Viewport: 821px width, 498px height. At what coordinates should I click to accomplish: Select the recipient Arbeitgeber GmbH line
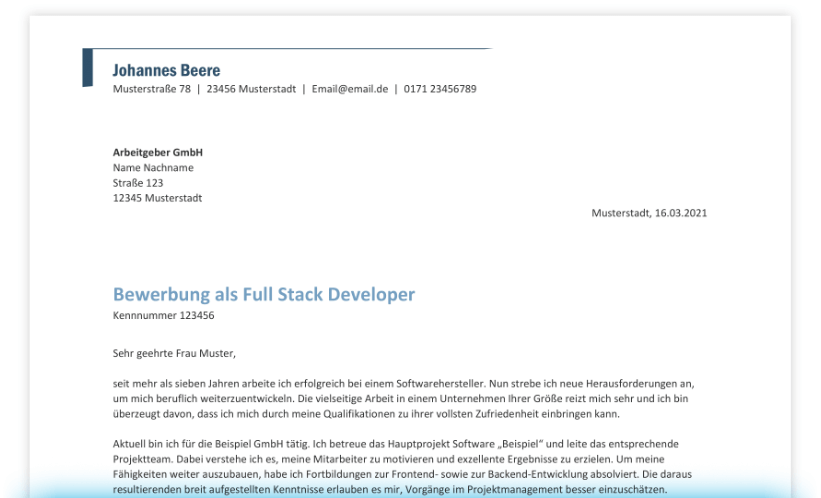158,152
